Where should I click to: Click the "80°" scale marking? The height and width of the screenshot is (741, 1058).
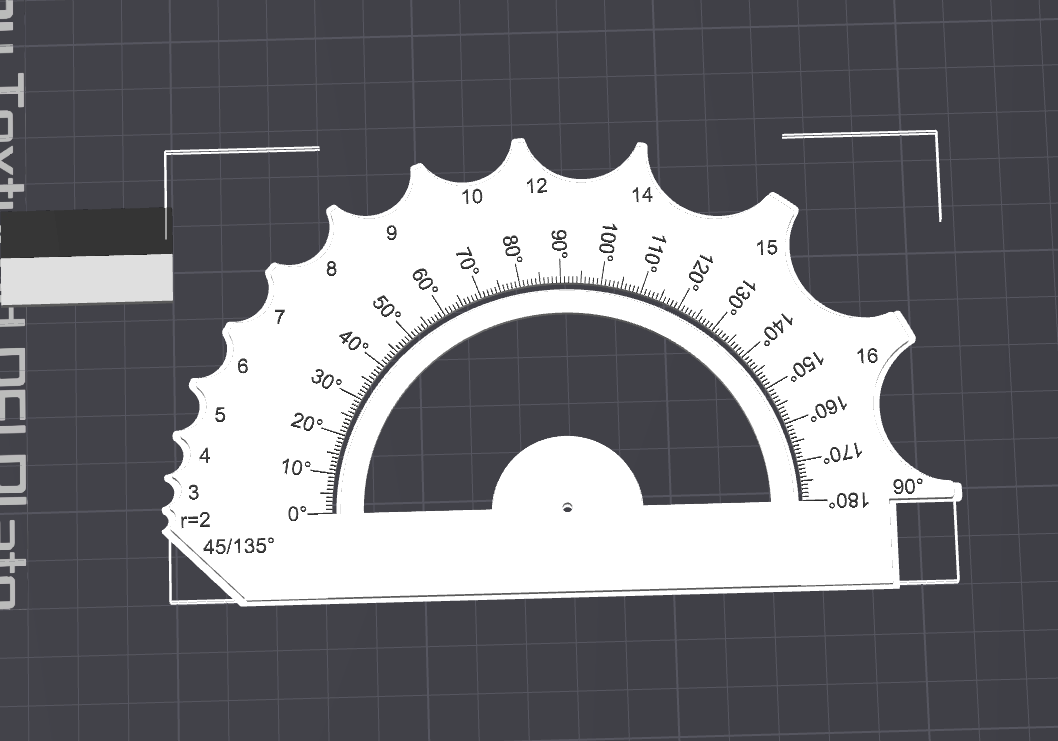tap(513, 248)
